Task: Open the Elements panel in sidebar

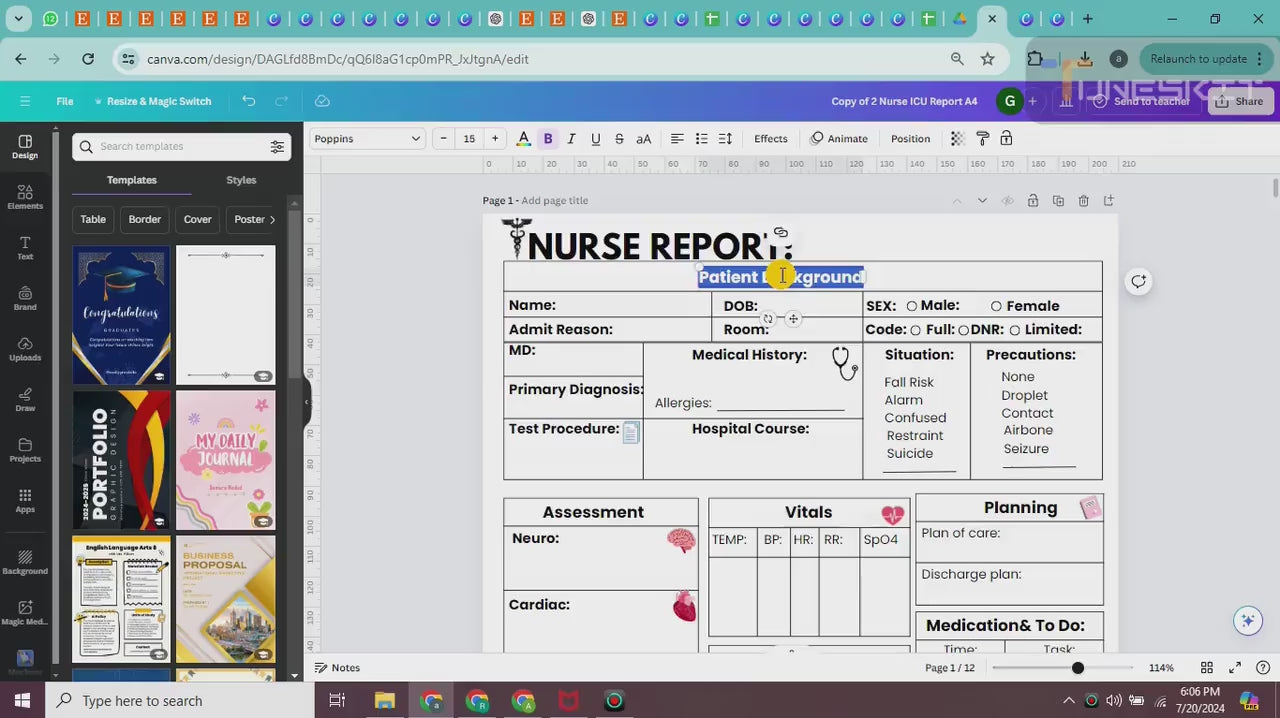Action: (x=25, y=197)
